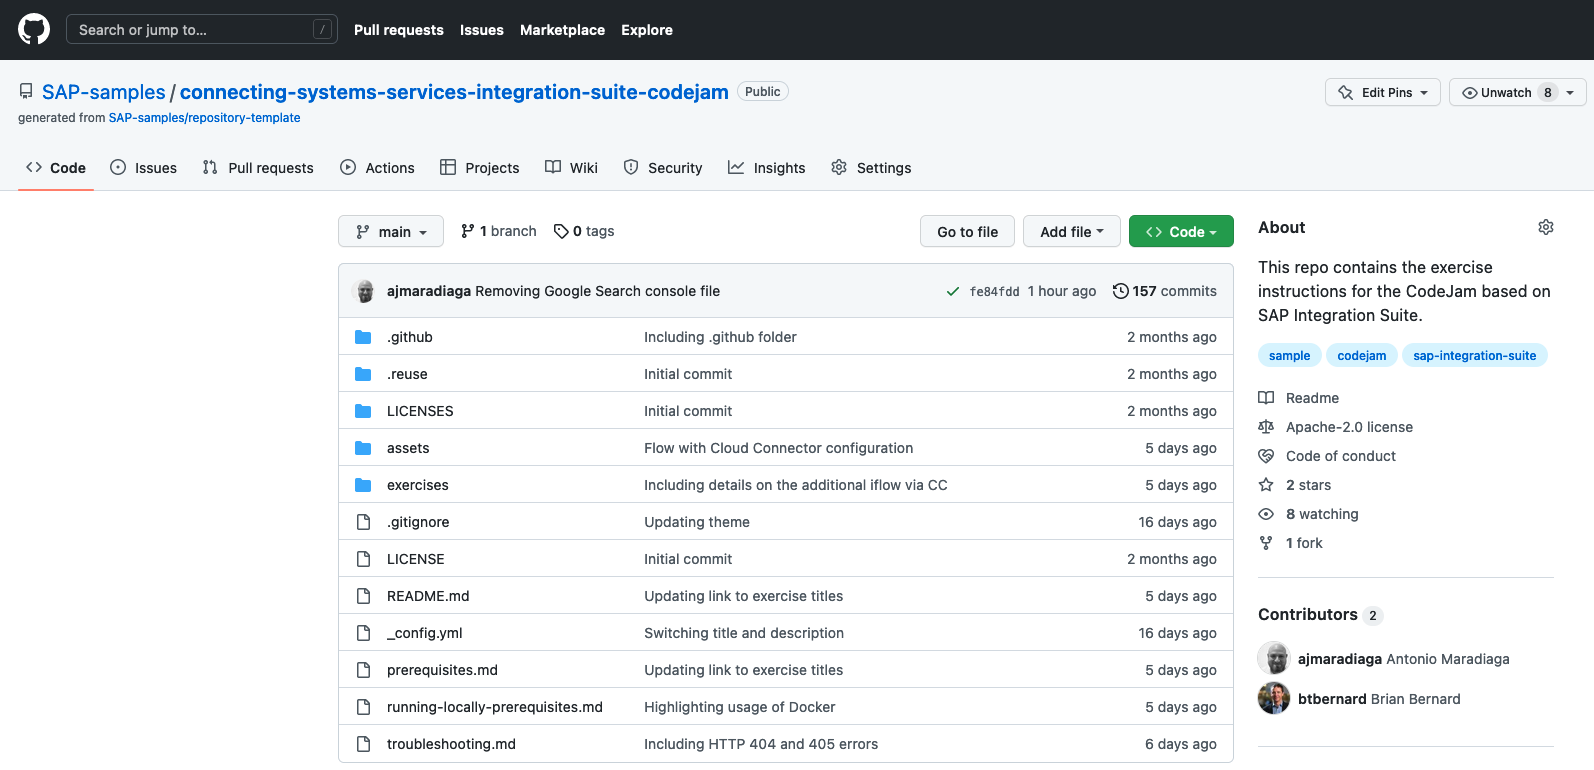1594x770 pixels.
Task: Click the eye icon beside 8 watching
Action: tap(1266, 514)
